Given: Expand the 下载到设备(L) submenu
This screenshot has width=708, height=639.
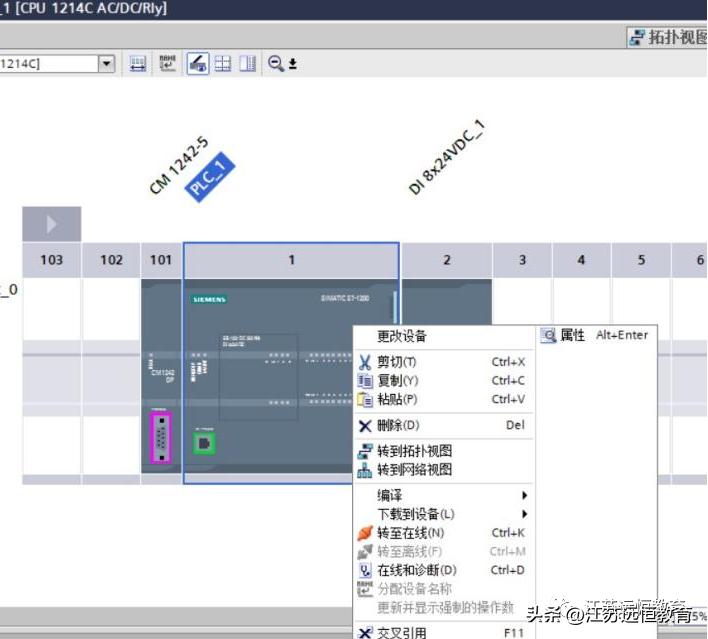Looking at the screenshot, I should [442, 514].
